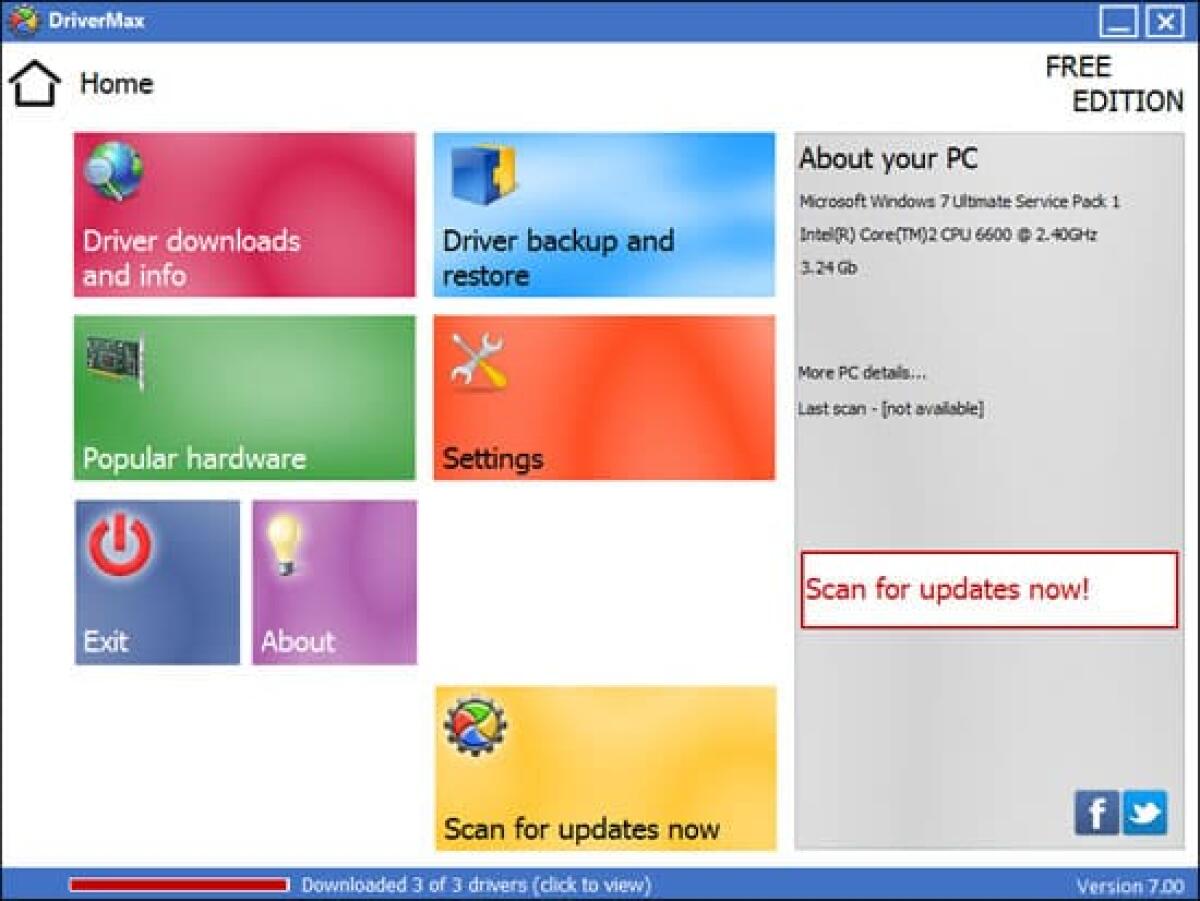View downloaded drivers from status bar

tap(476, 885)
